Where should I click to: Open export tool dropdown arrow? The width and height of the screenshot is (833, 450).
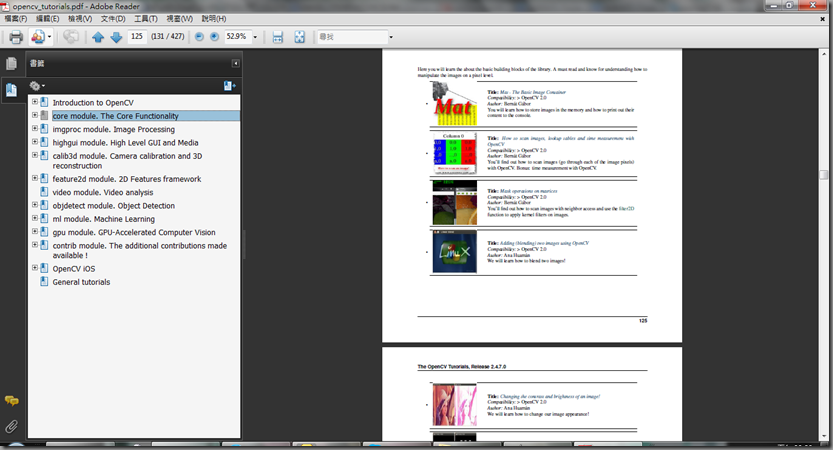click(x=49, y=37)
